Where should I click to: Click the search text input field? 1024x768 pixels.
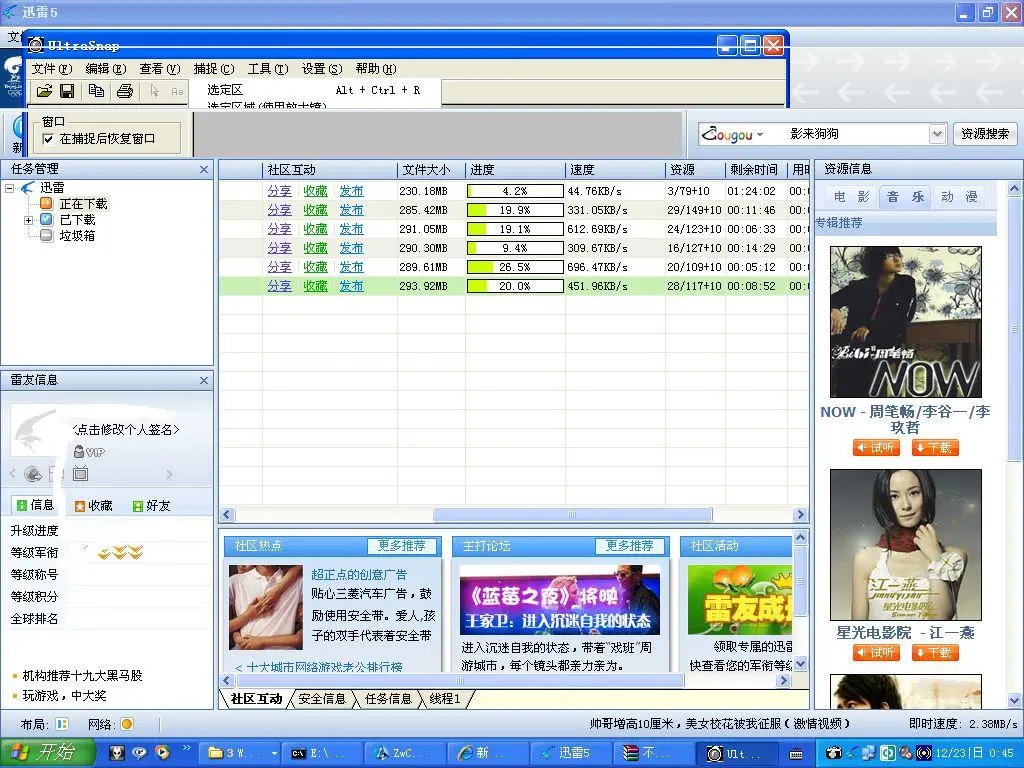click(849, 134)
